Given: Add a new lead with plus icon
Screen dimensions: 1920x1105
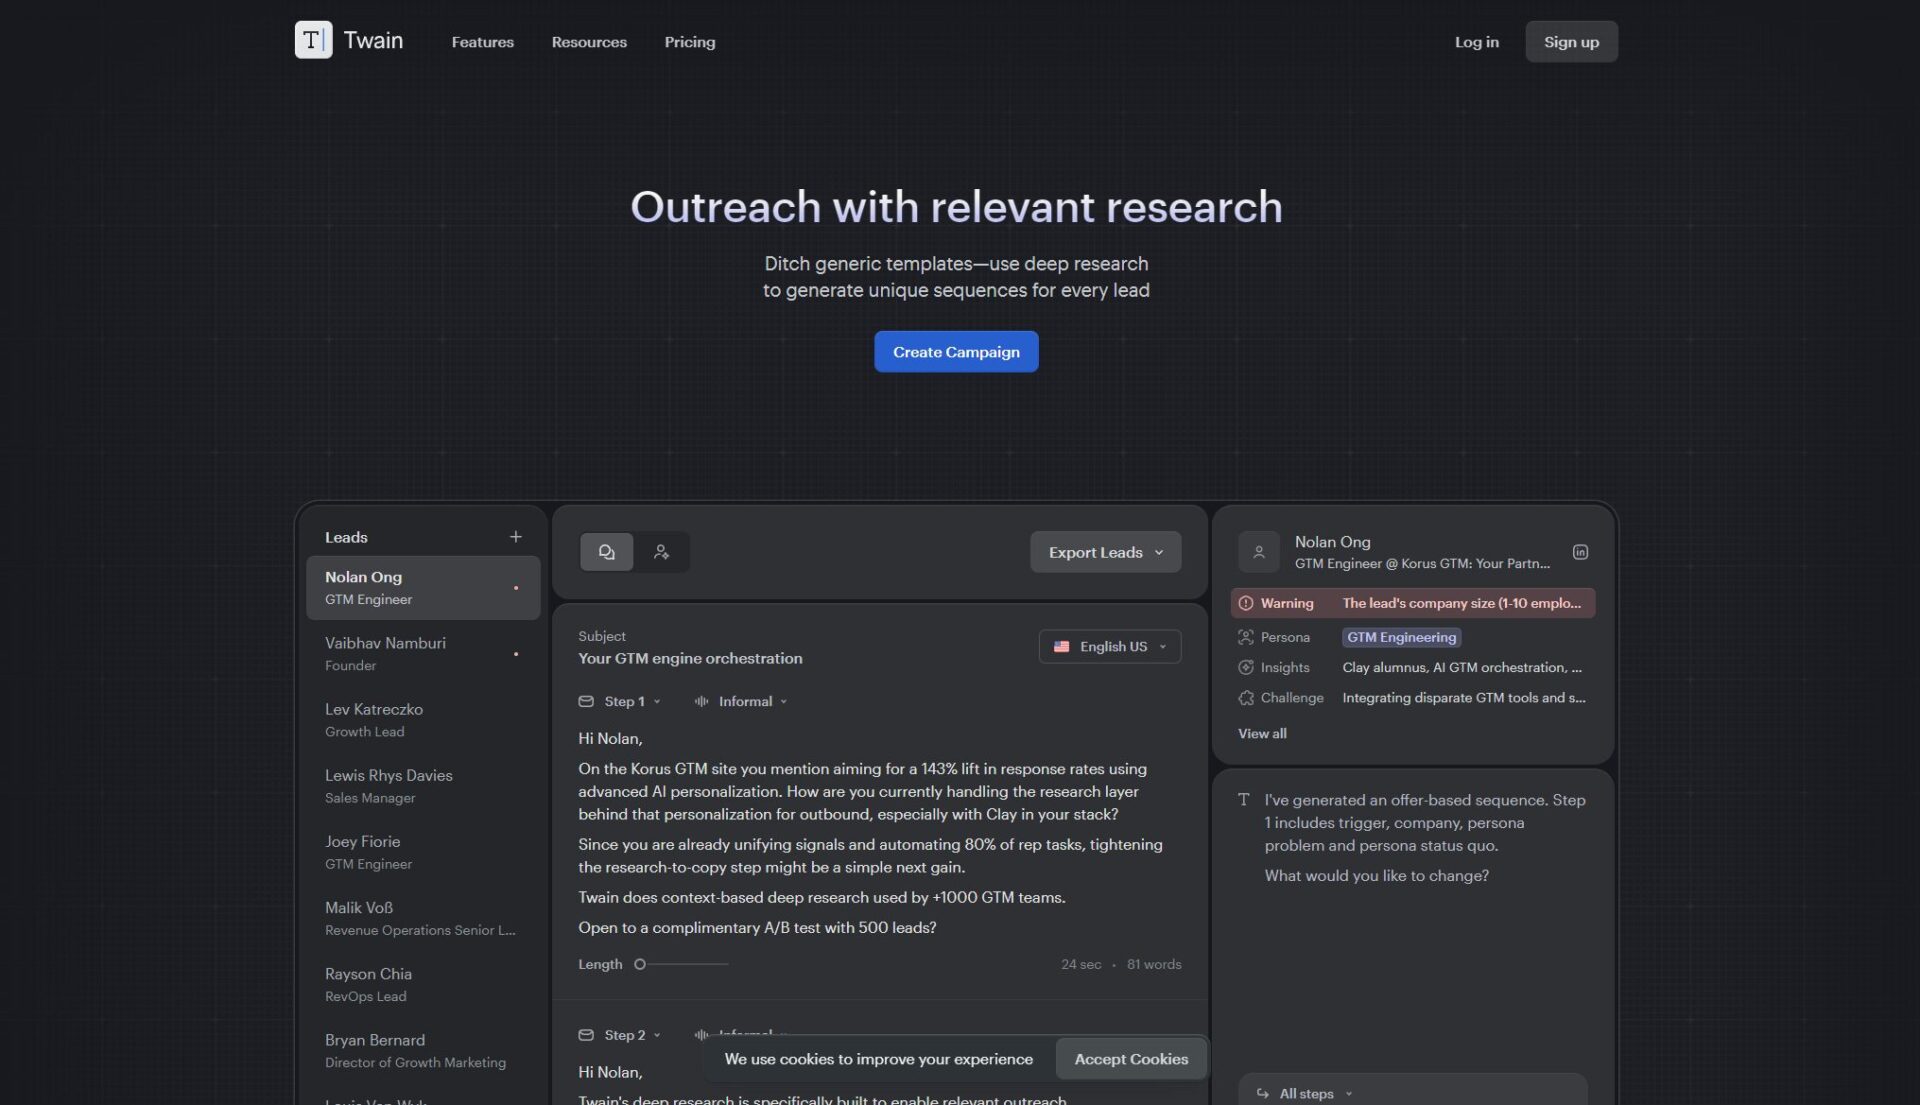Looking at the screenshot, I should pyautogui.click(x=515, y=537).
